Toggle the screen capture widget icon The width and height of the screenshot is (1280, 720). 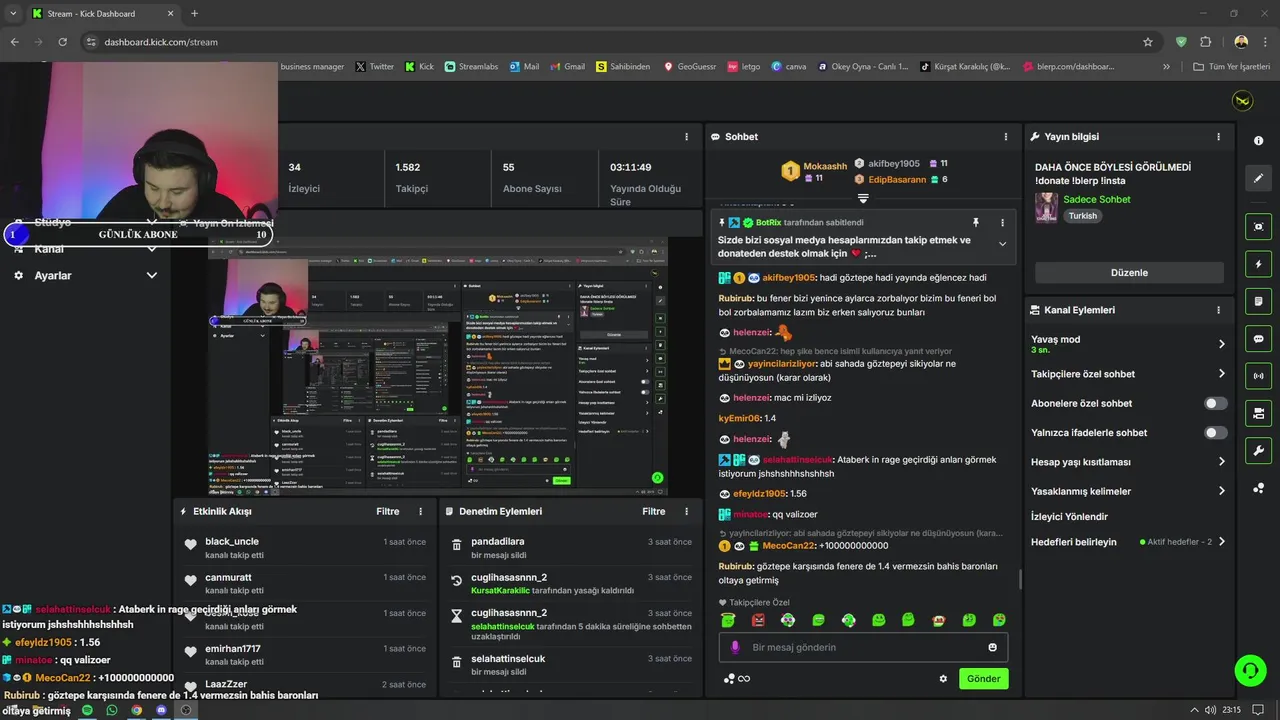point(1258,227)
